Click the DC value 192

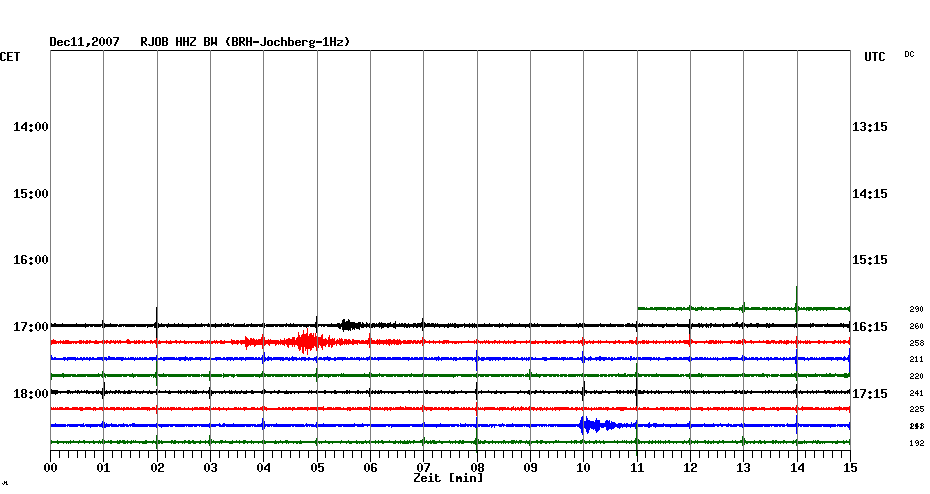pos(916,442)
